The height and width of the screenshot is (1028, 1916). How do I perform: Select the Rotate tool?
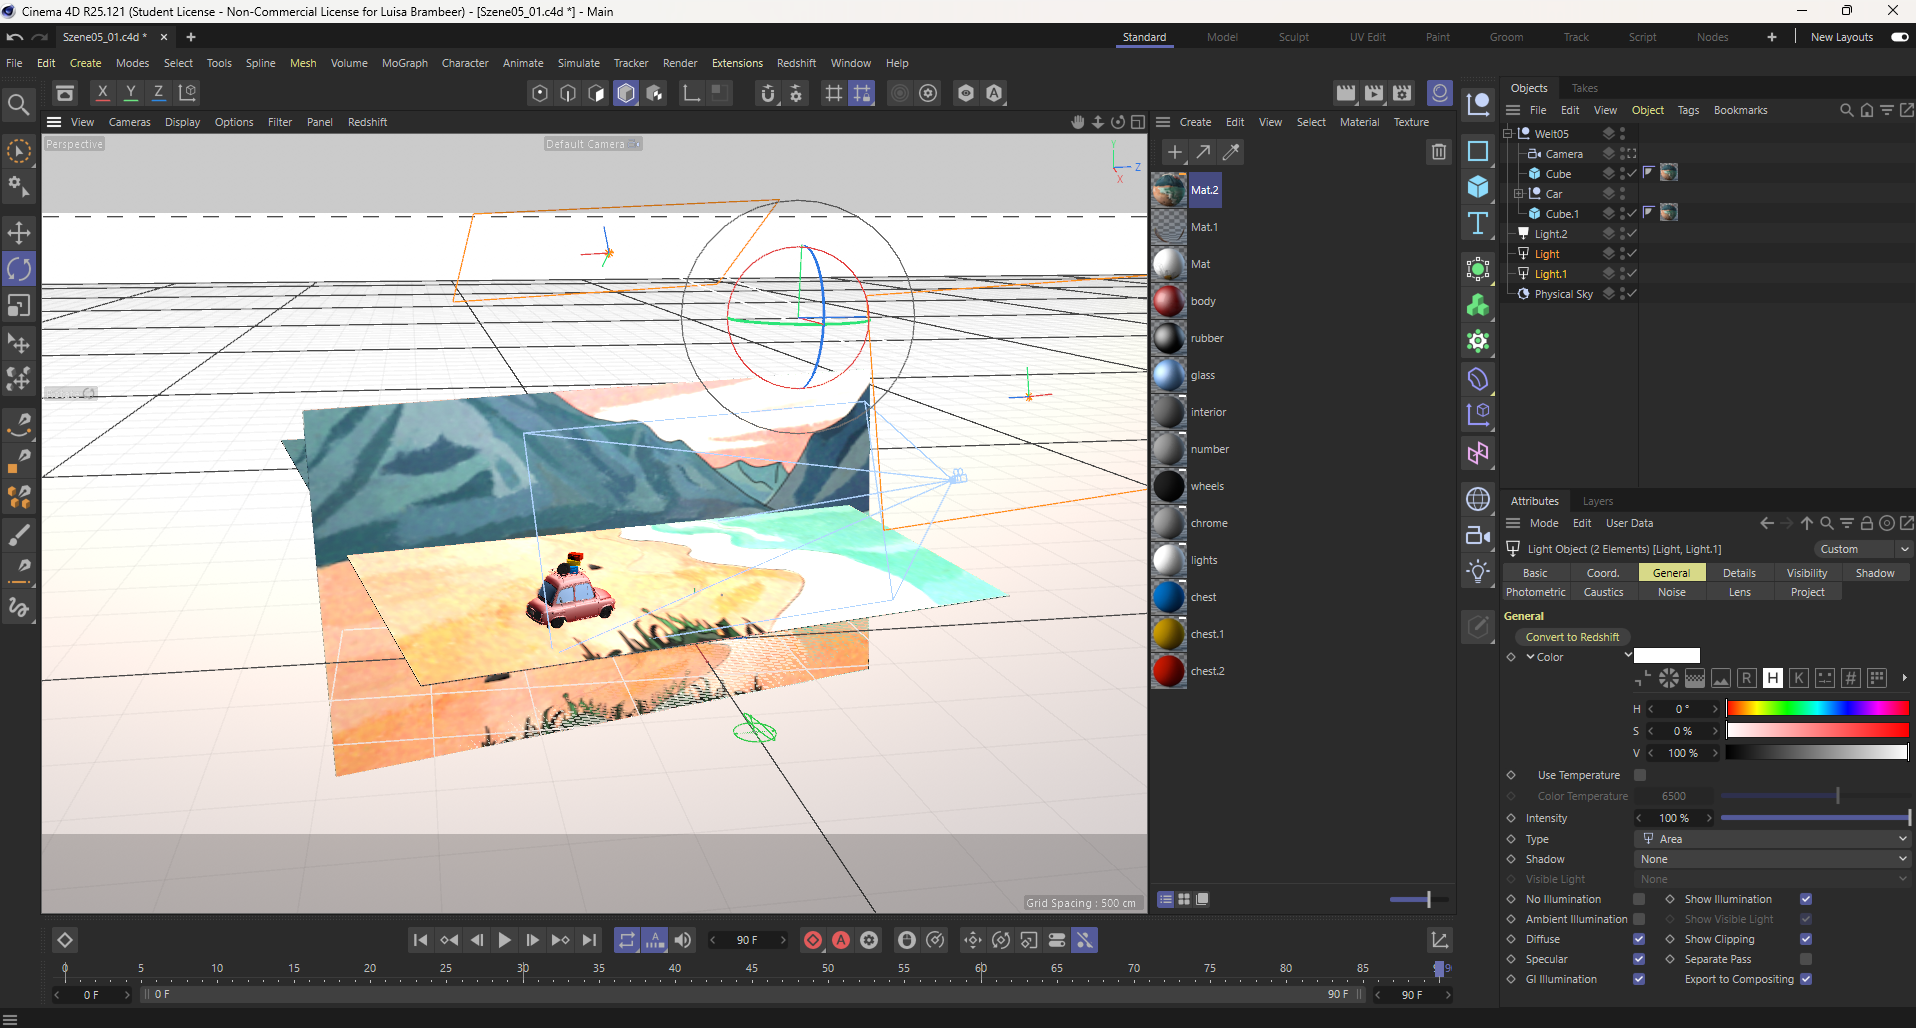(19, 268)
